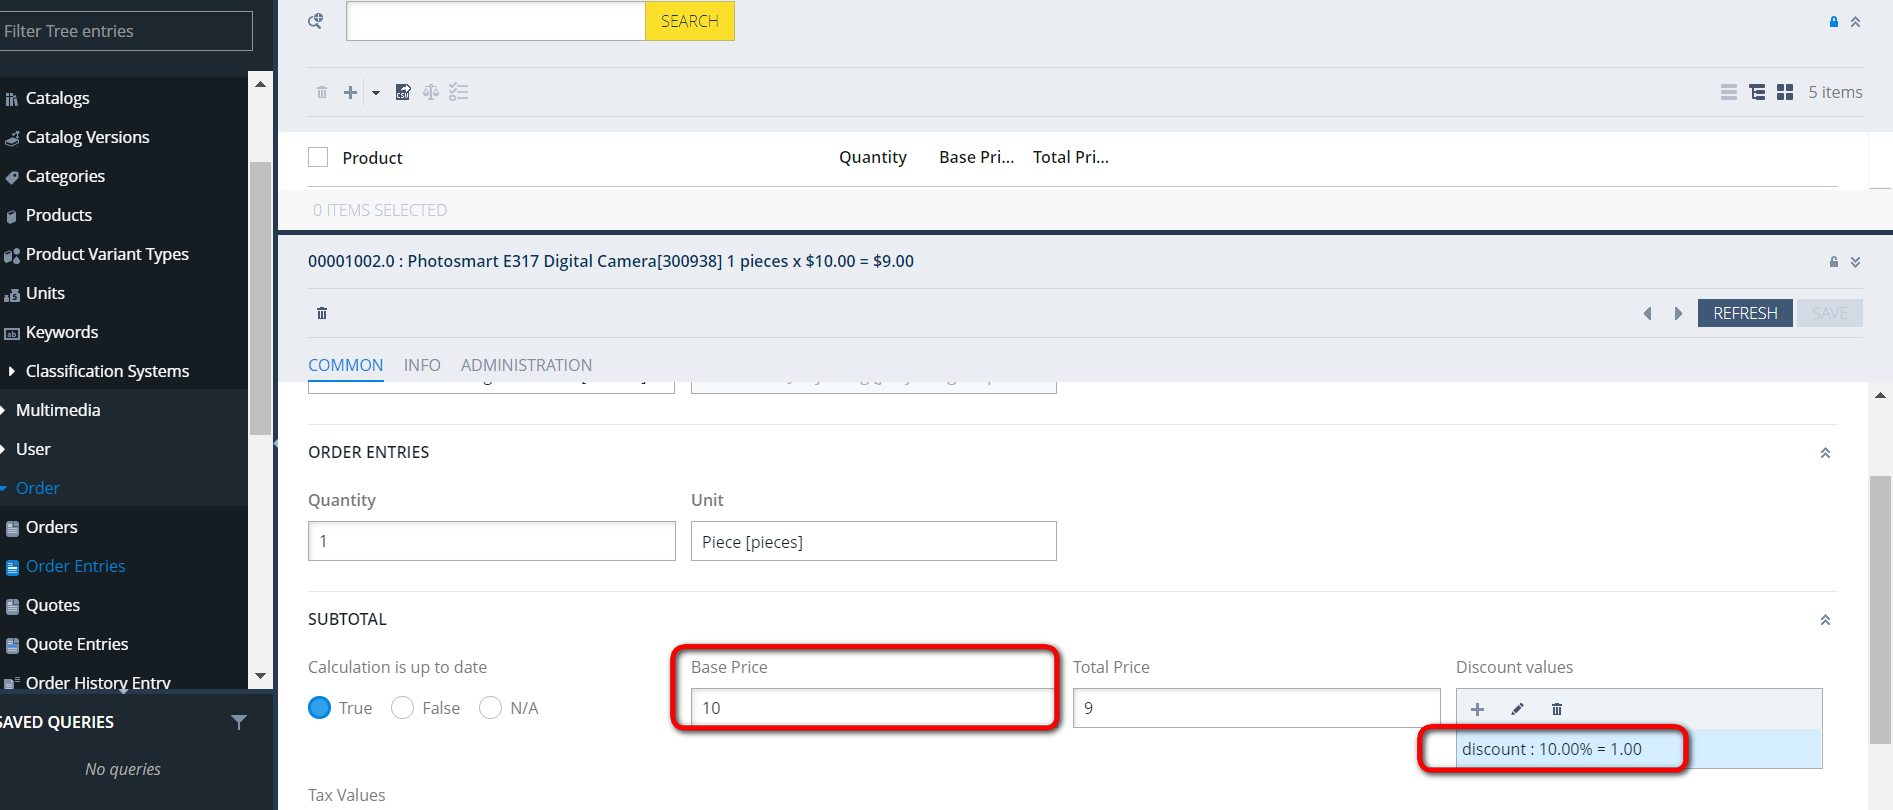This screenshot has width=1893, height=810.
Task: Switch to list view layout
Action: click(x=1729, y=92)
